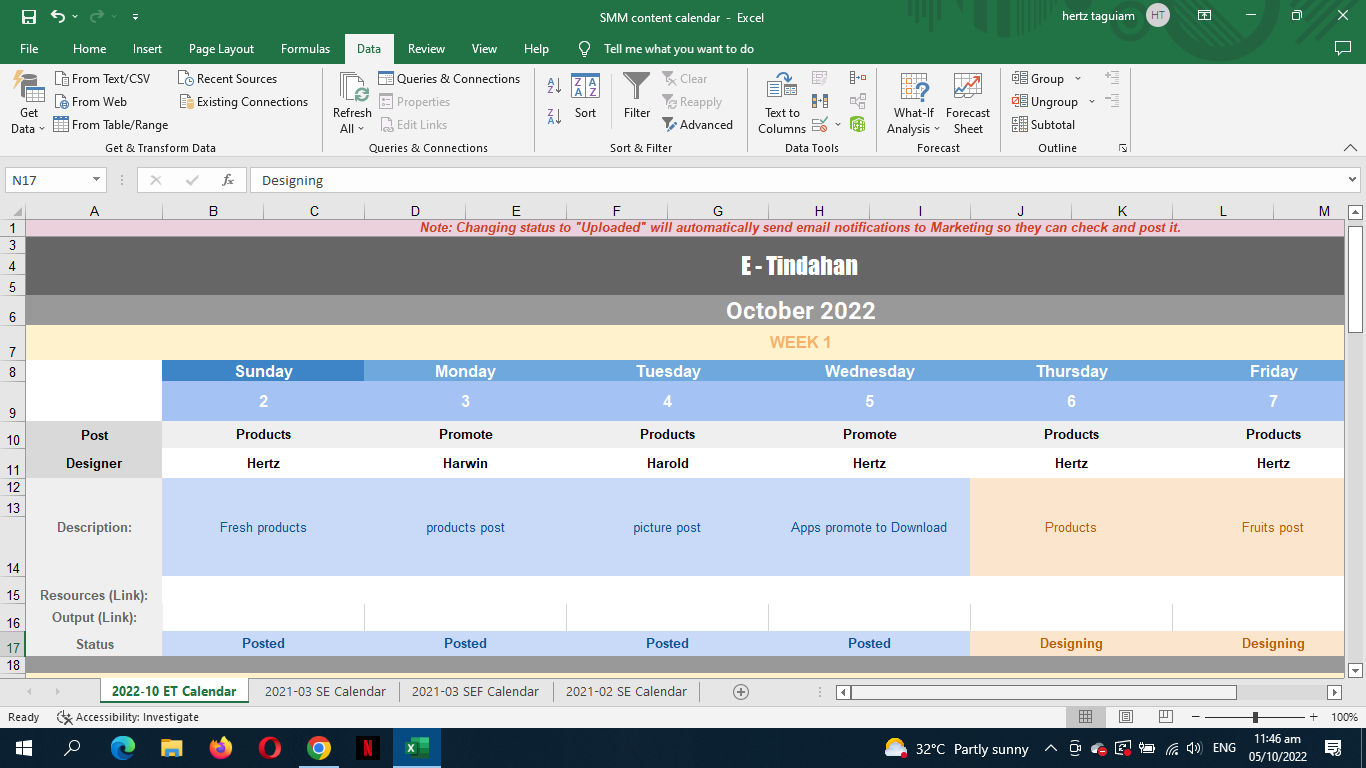The width and height of the screenshot is (1366, 768).
Task: Switch to Page Break Preview view
Action: tap(1165, 717)
